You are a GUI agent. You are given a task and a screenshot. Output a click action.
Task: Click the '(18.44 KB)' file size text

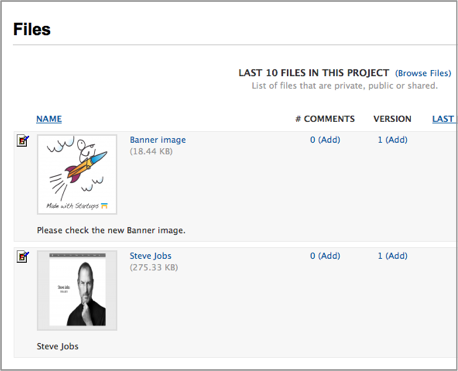(x=151, y=152)
